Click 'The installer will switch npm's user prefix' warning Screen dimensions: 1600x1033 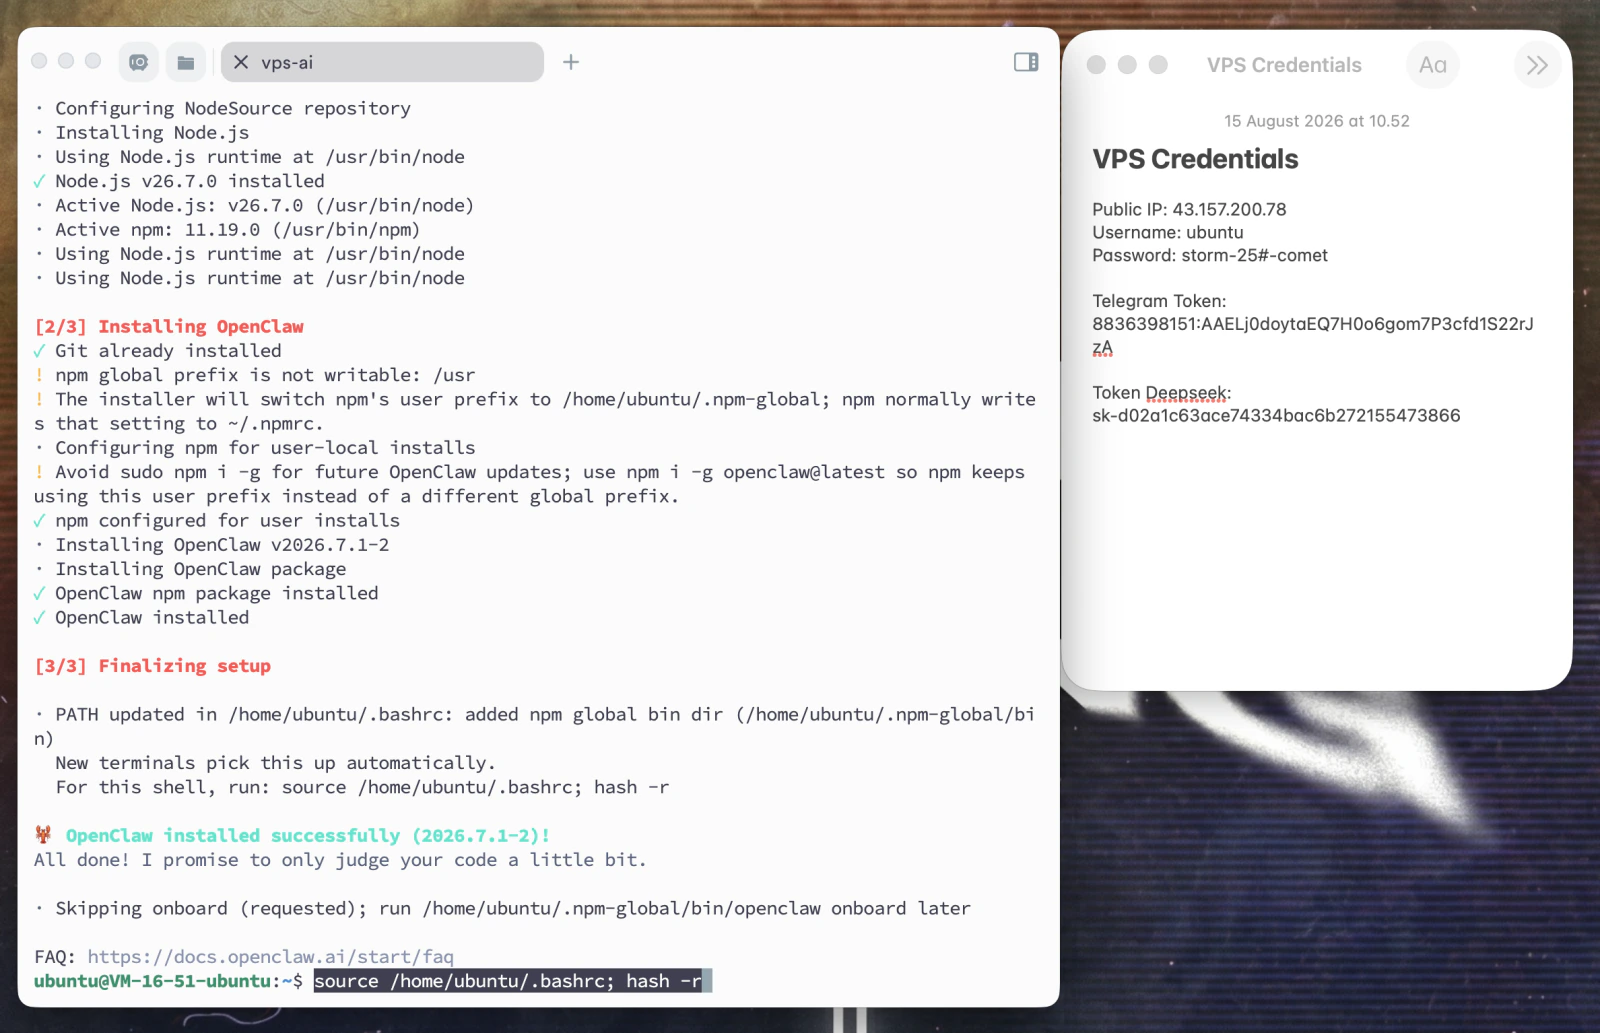[535, 411]
